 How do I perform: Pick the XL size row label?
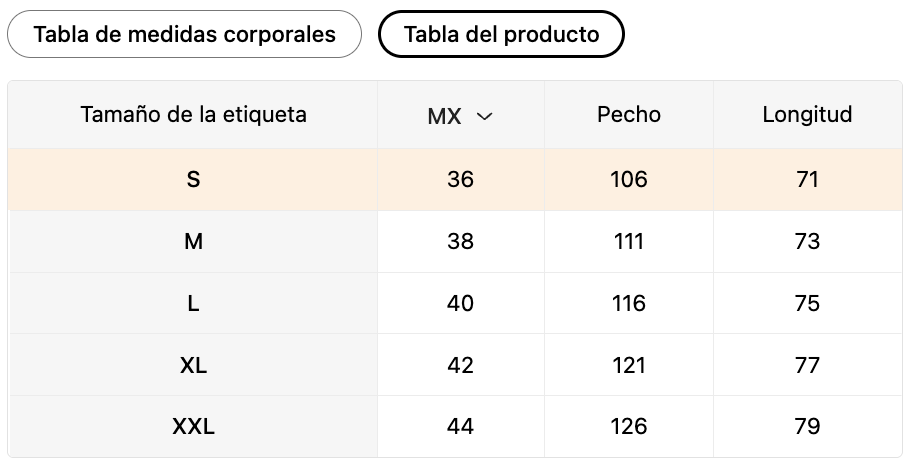point(193,366)
